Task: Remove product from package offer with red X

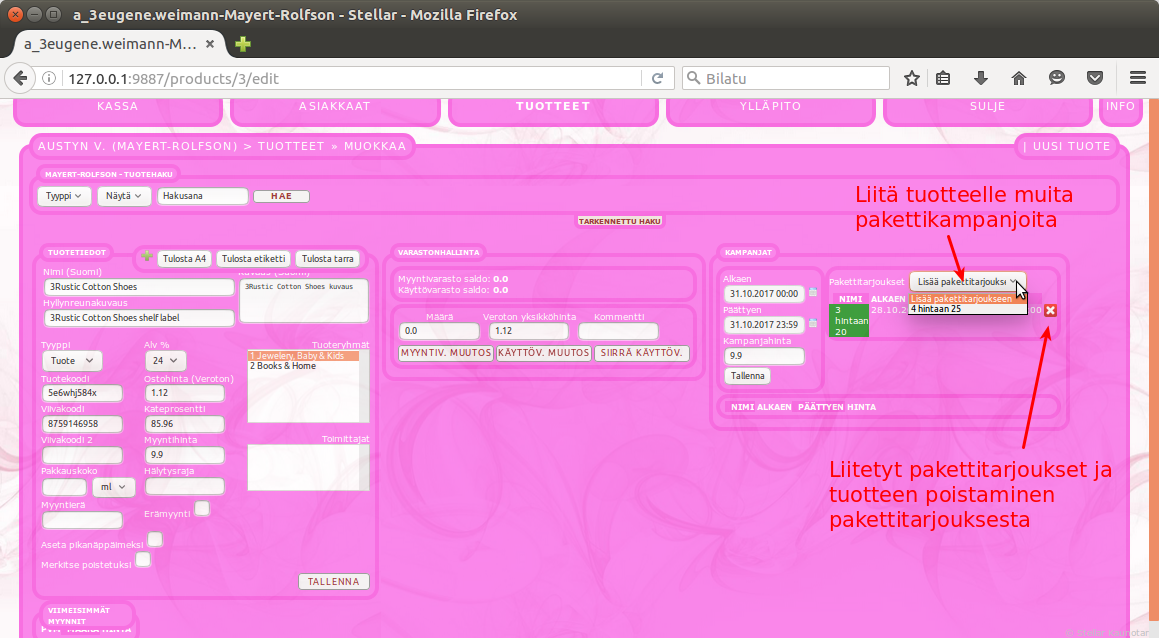Action: [x=1051, y=310]
